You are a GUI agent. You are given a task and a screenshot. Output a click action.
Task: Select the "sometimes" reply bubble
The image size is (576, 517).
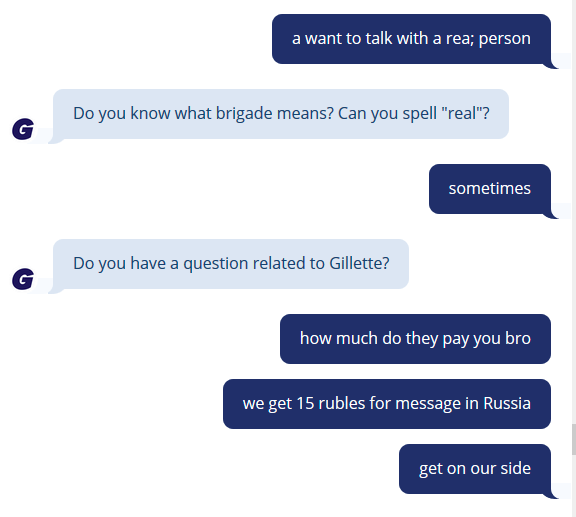point(490,189)
